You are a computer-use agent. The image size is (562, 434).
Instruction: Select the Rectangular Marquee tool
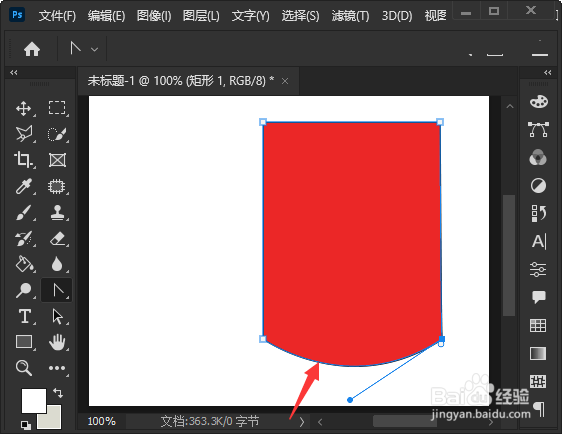click(x=57, y=108)
